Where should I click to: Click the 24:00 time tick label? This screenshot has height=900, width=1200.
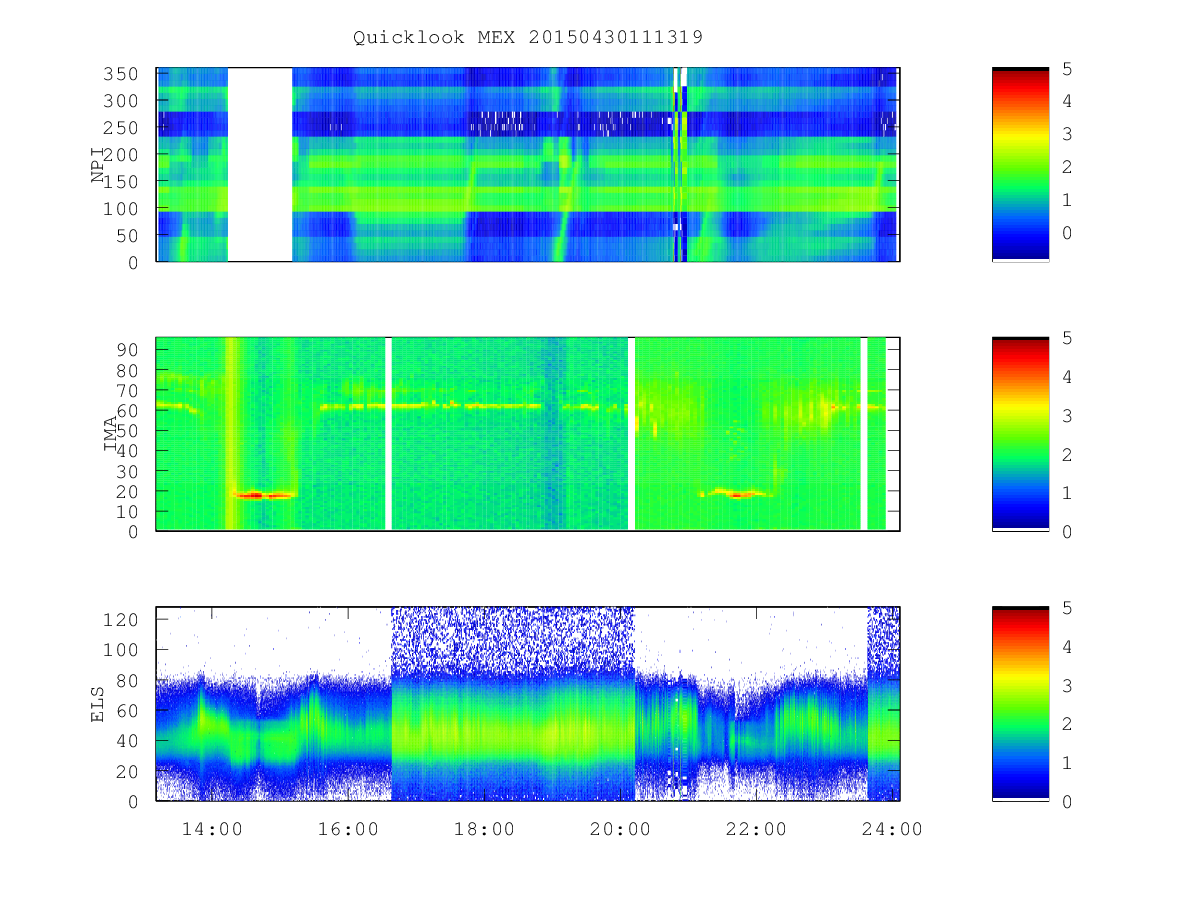coord(892,829)
